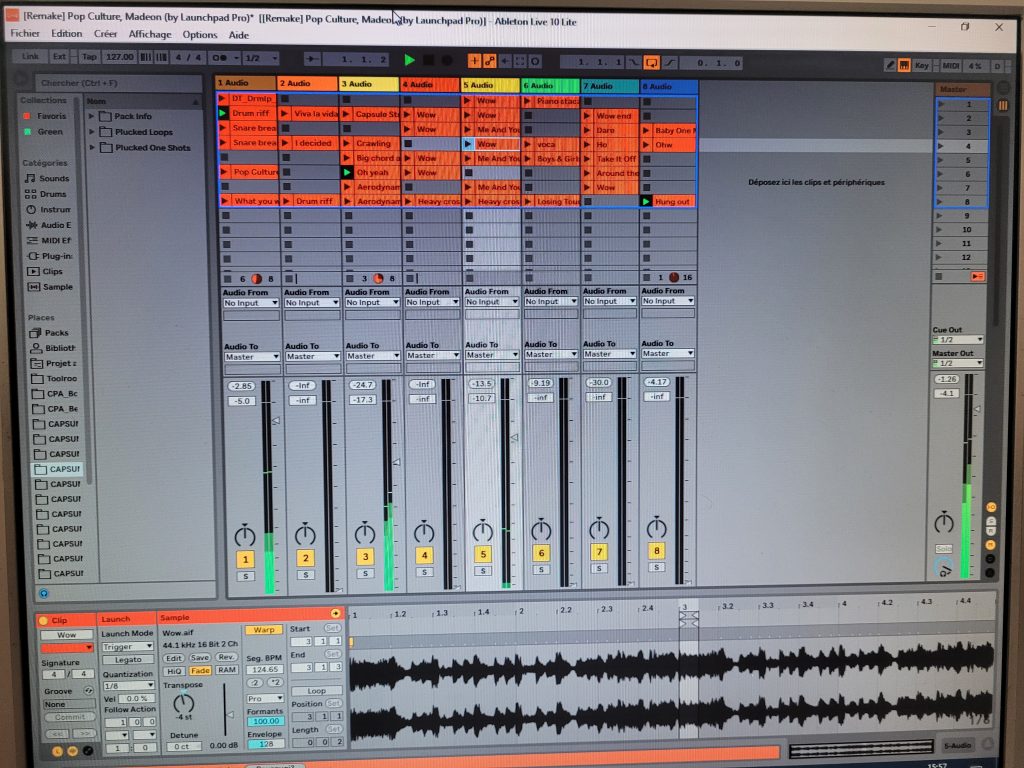Viewport: 1024px width, 768px height.
Task: Click the Master volume fader handle
Action: (978, 409)
